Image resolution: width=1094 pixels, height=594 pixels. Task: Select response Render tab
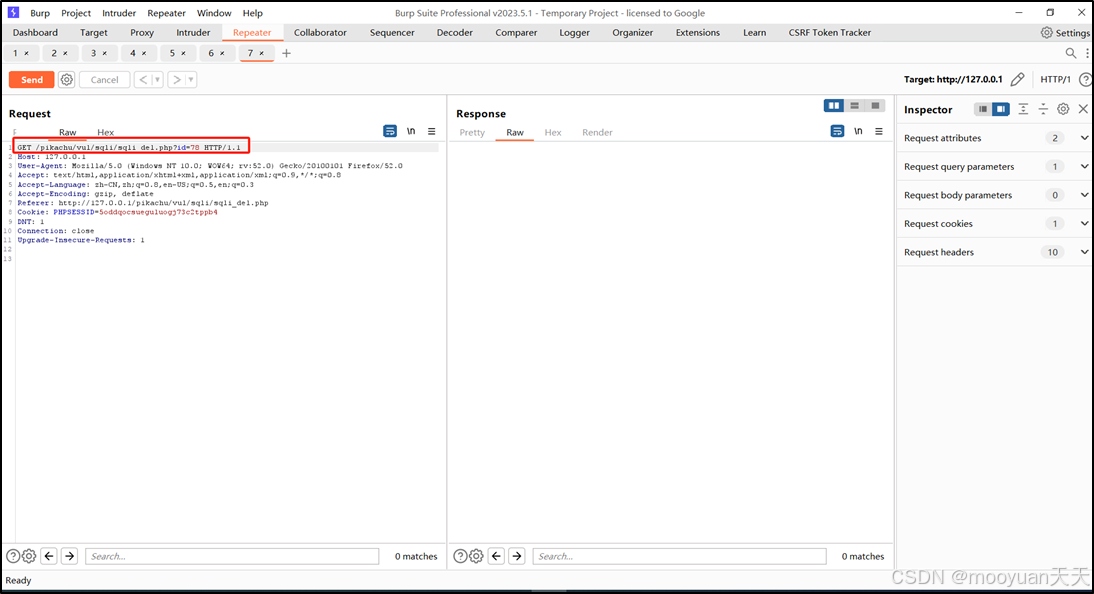point(597,132)
